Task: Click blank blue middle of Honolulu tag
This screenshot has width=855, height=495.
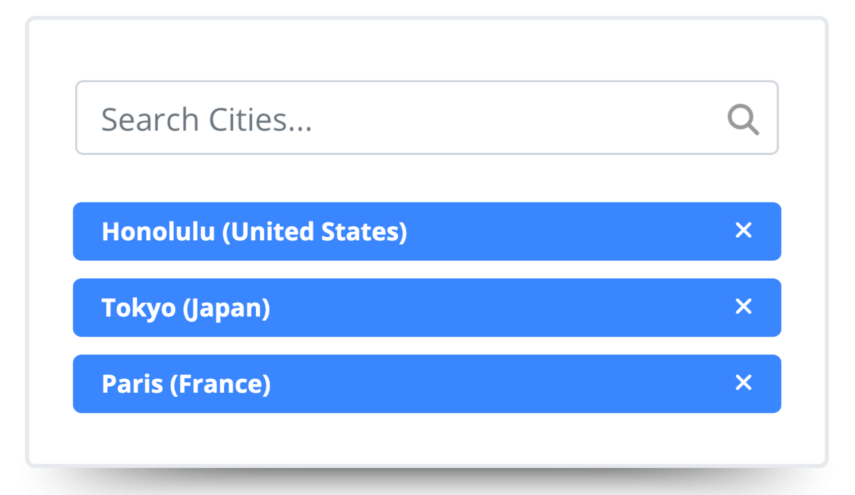Action: point(570,232)
